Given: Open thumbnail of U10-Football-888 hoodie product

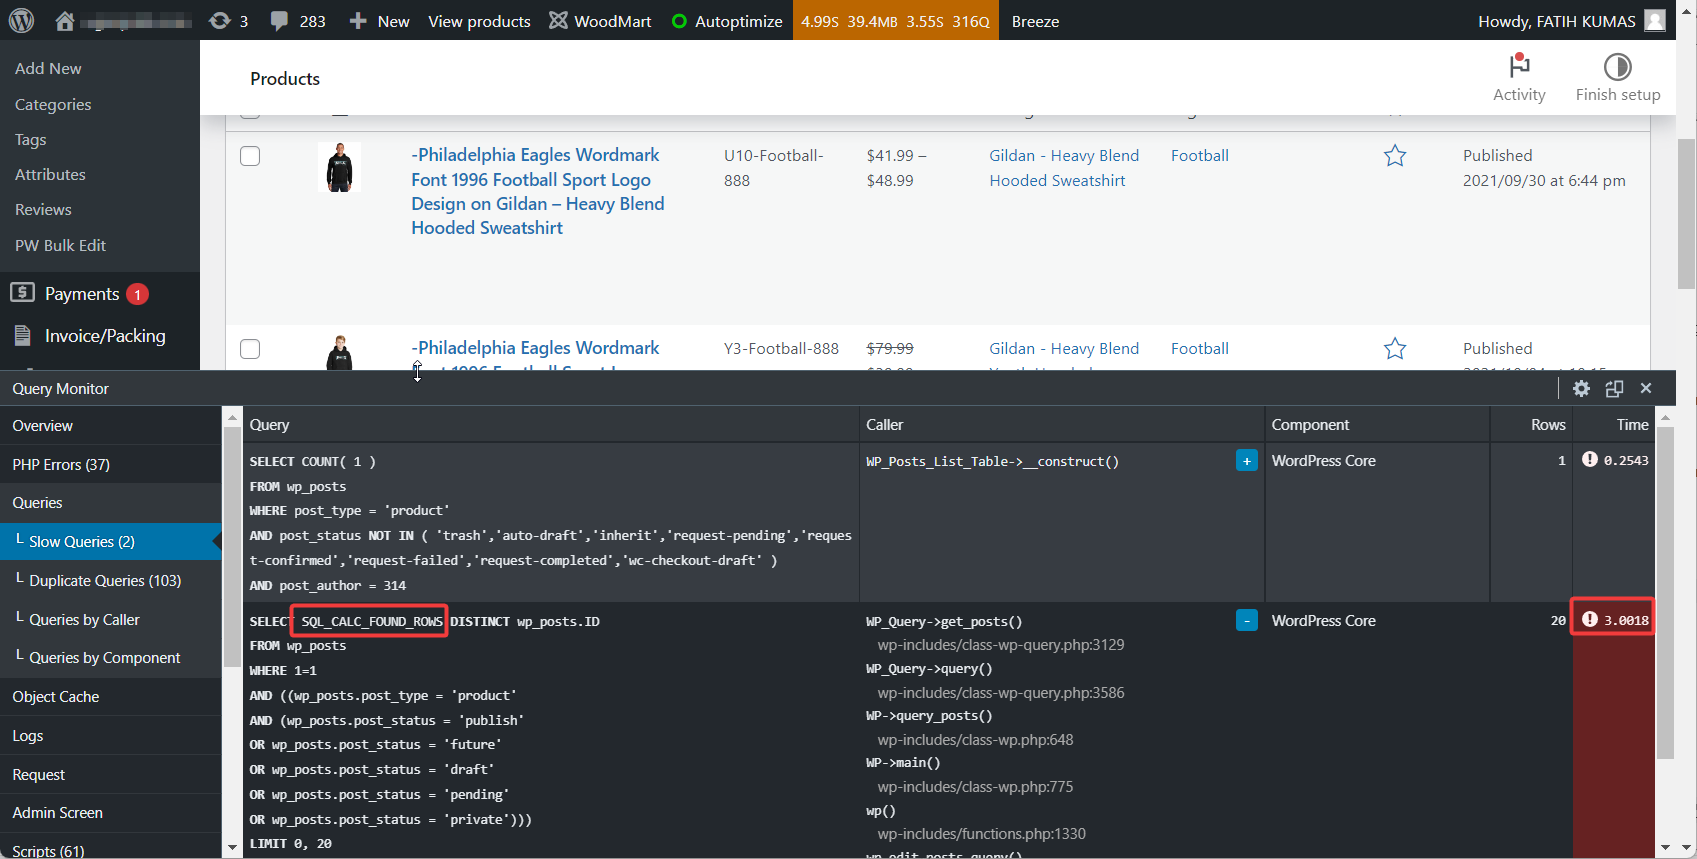Looking at the screenshot, I should (340, 167).
